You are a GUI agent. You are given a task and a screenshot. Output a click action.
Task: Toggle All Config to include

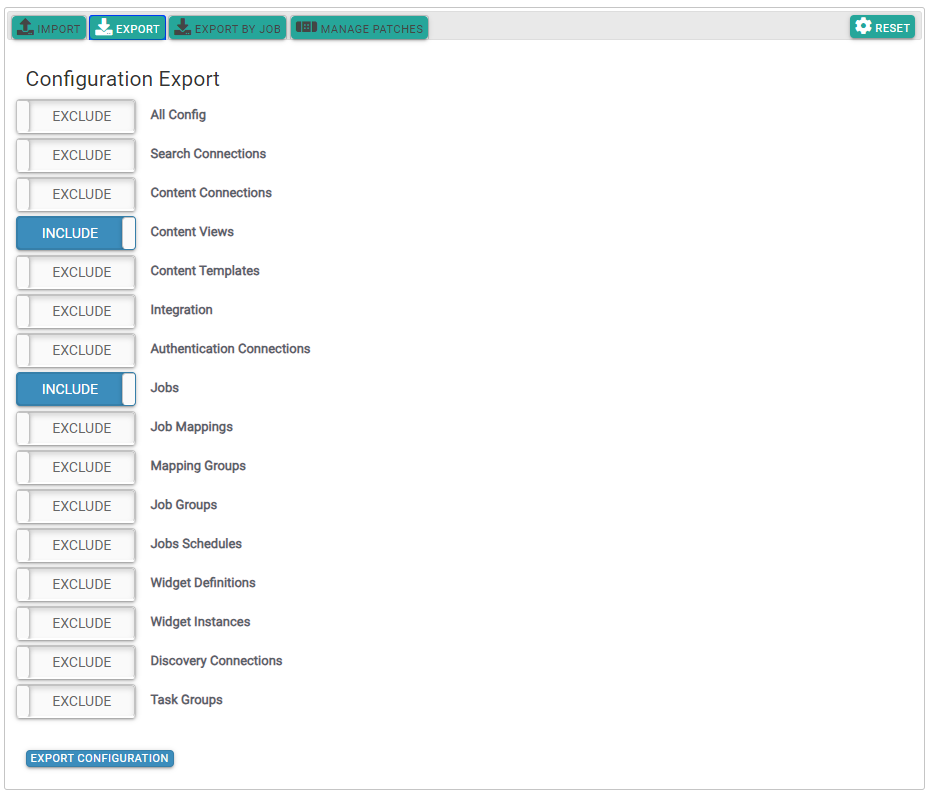click(x=76, y=116)
